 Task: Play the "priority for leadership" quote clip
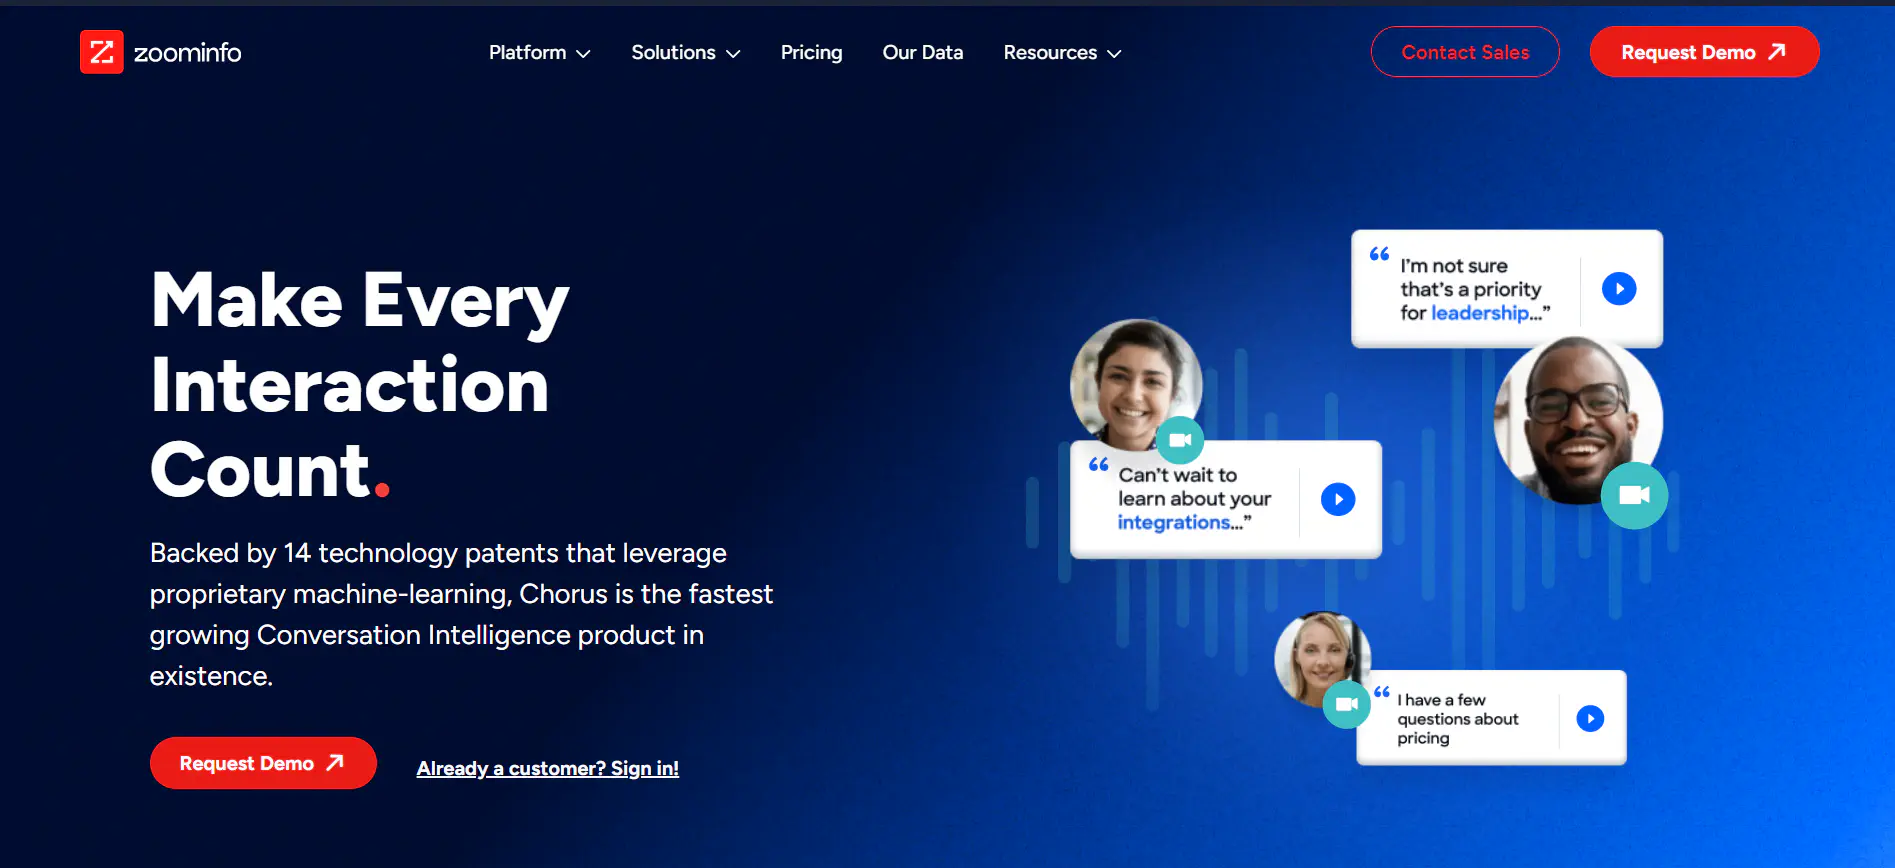point(1619,289)
